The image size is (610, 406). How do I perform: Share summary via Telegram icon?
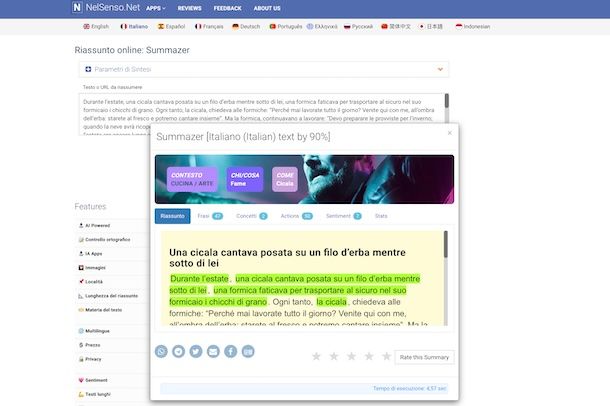(179, 351)
